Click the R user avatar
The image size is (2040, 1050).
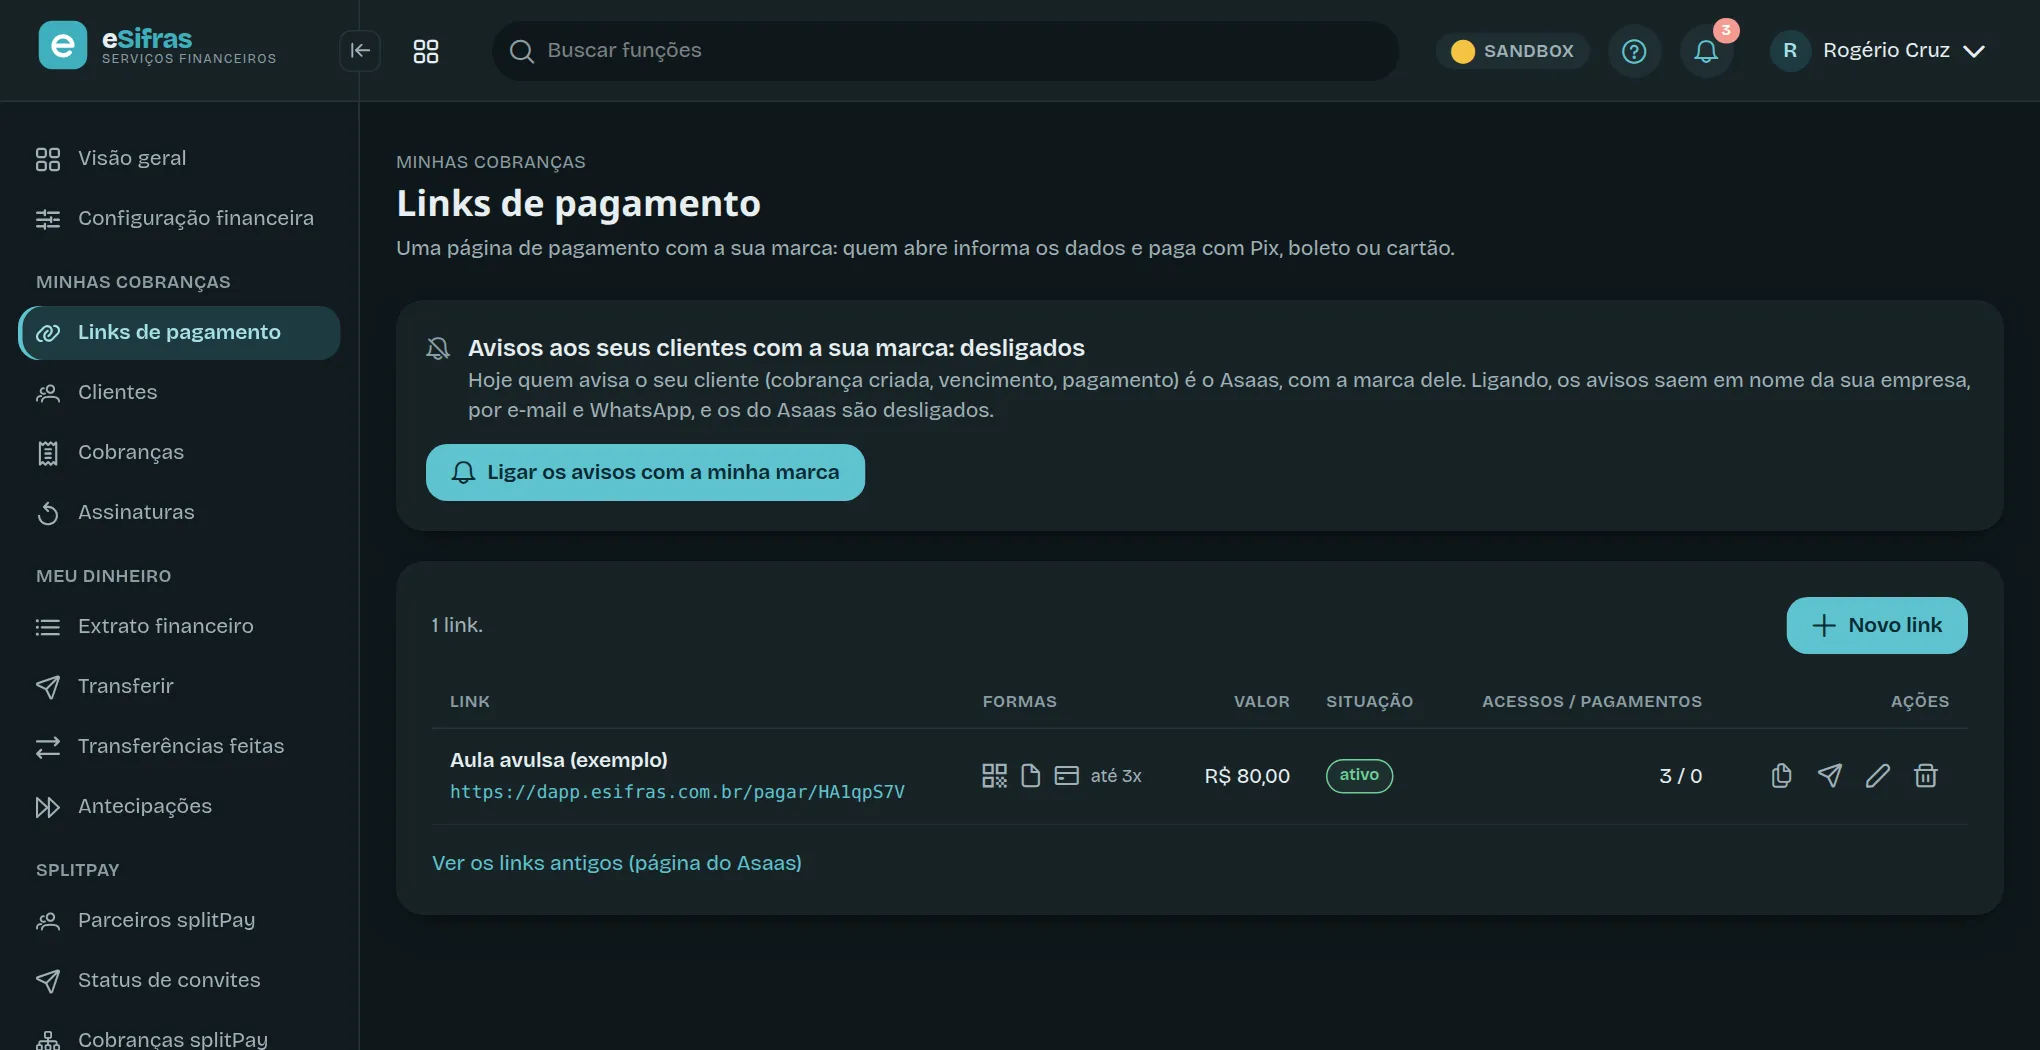1790,51
